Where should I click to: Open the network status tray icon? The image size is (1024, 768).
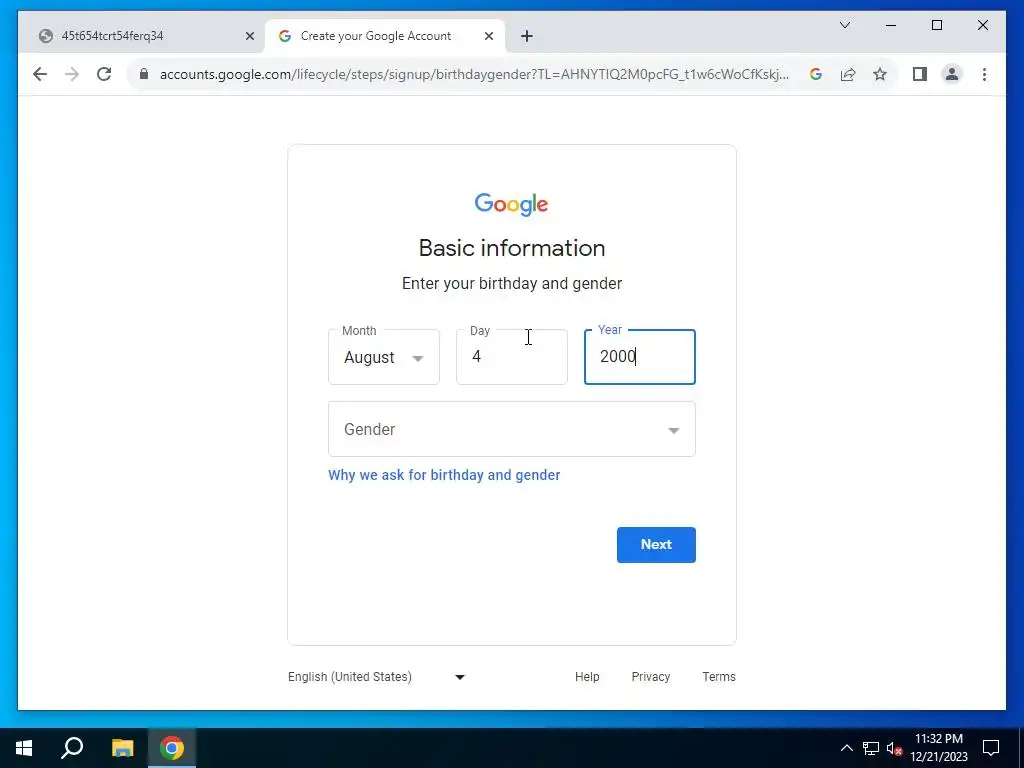[871, 748]
